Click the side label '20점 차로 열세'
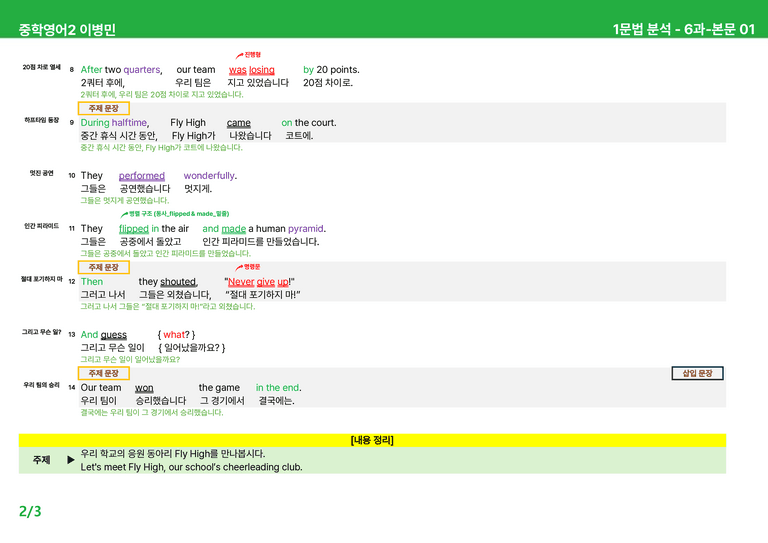The image size is (768, 543). [x=42, y=67]
